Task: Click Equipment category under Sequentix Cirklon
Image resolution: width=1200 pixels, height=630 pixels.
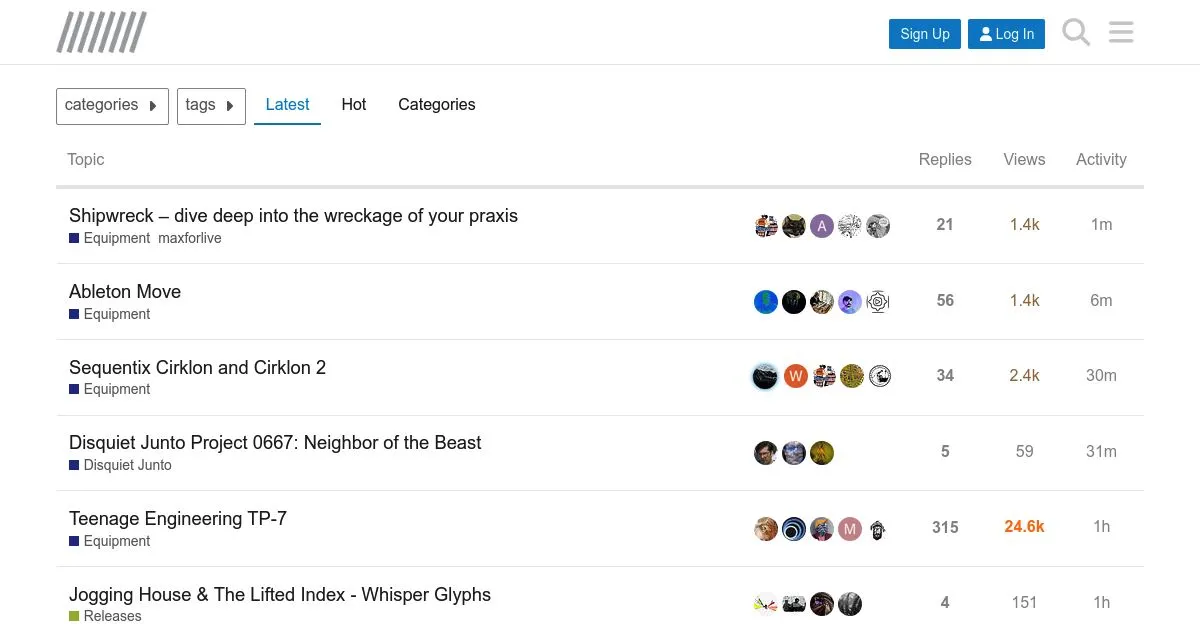Action: (x=110, y=390)
